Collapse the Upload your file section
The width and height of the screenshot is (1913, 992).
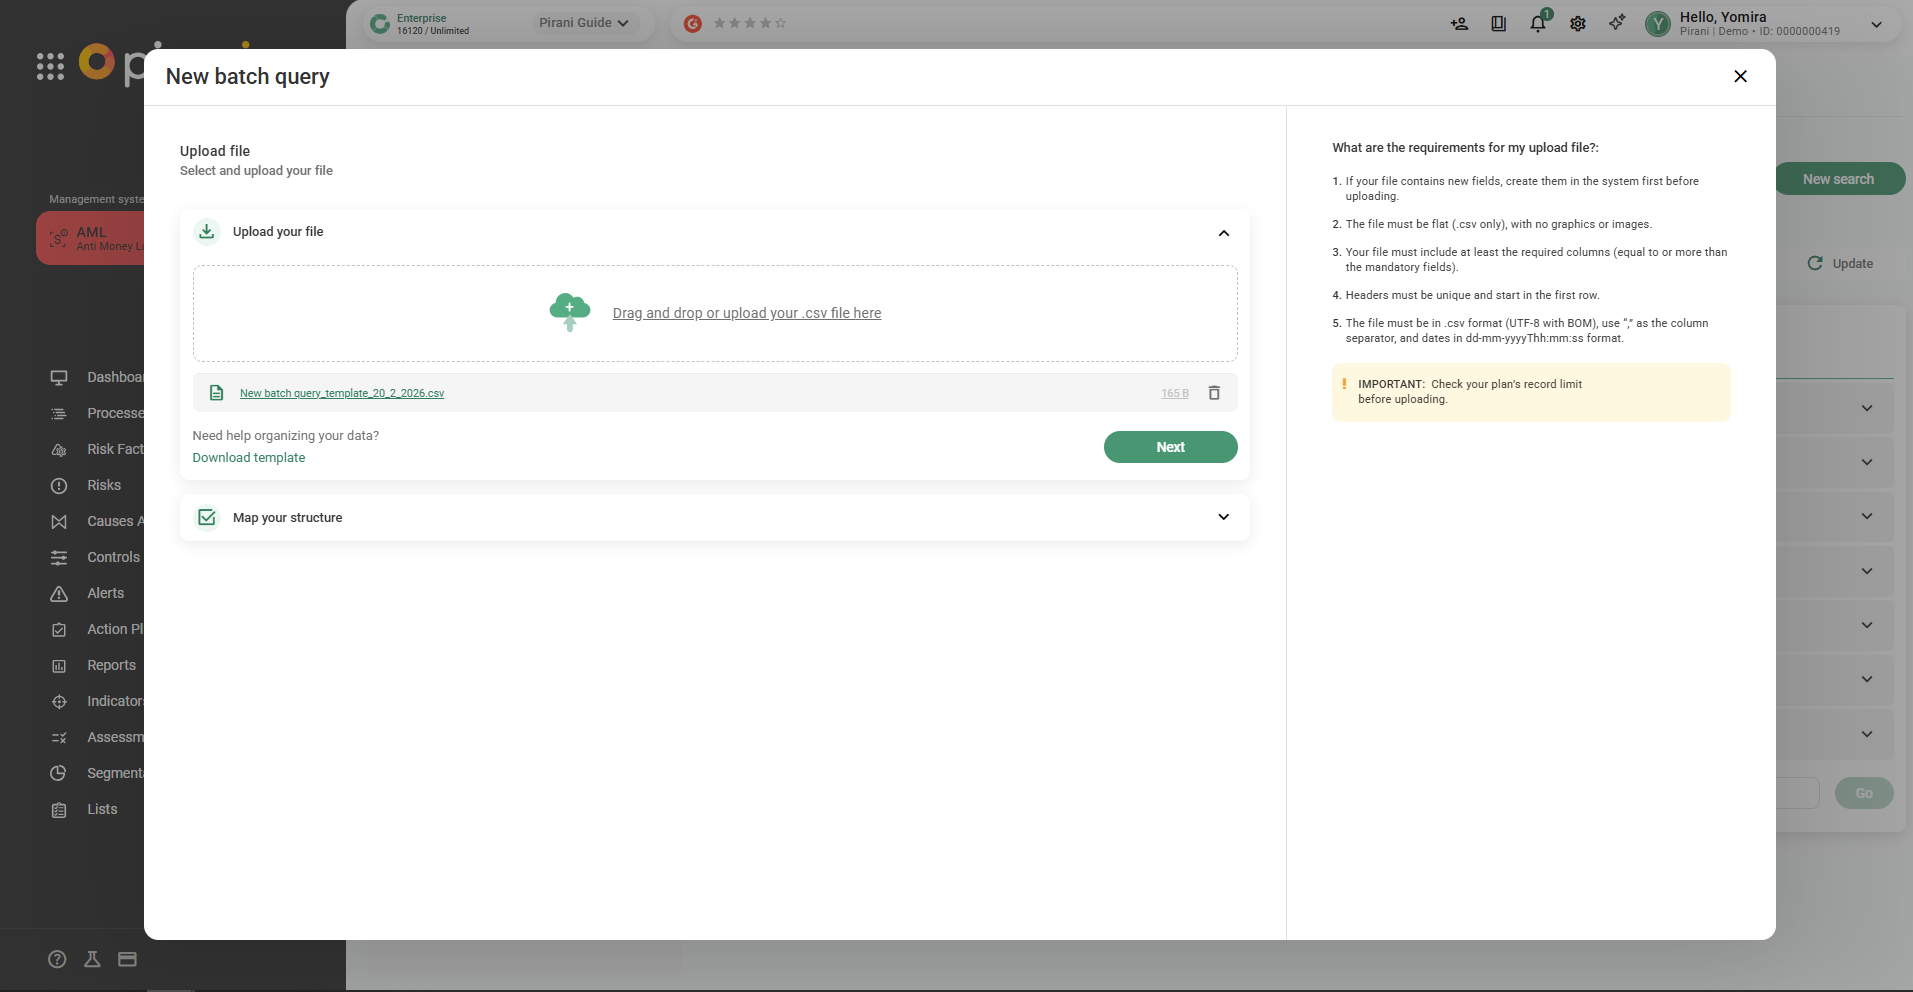(x=1223, y=233)
